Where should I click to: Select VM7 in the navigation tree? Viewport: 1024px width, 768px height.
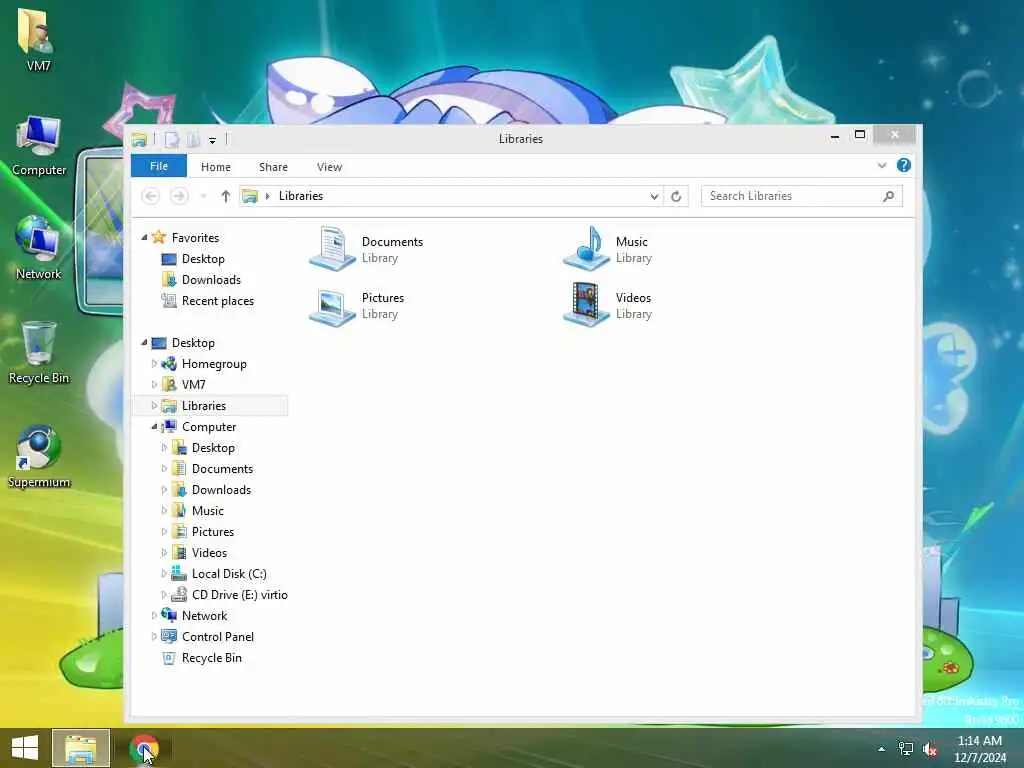[x=193, y=385]
